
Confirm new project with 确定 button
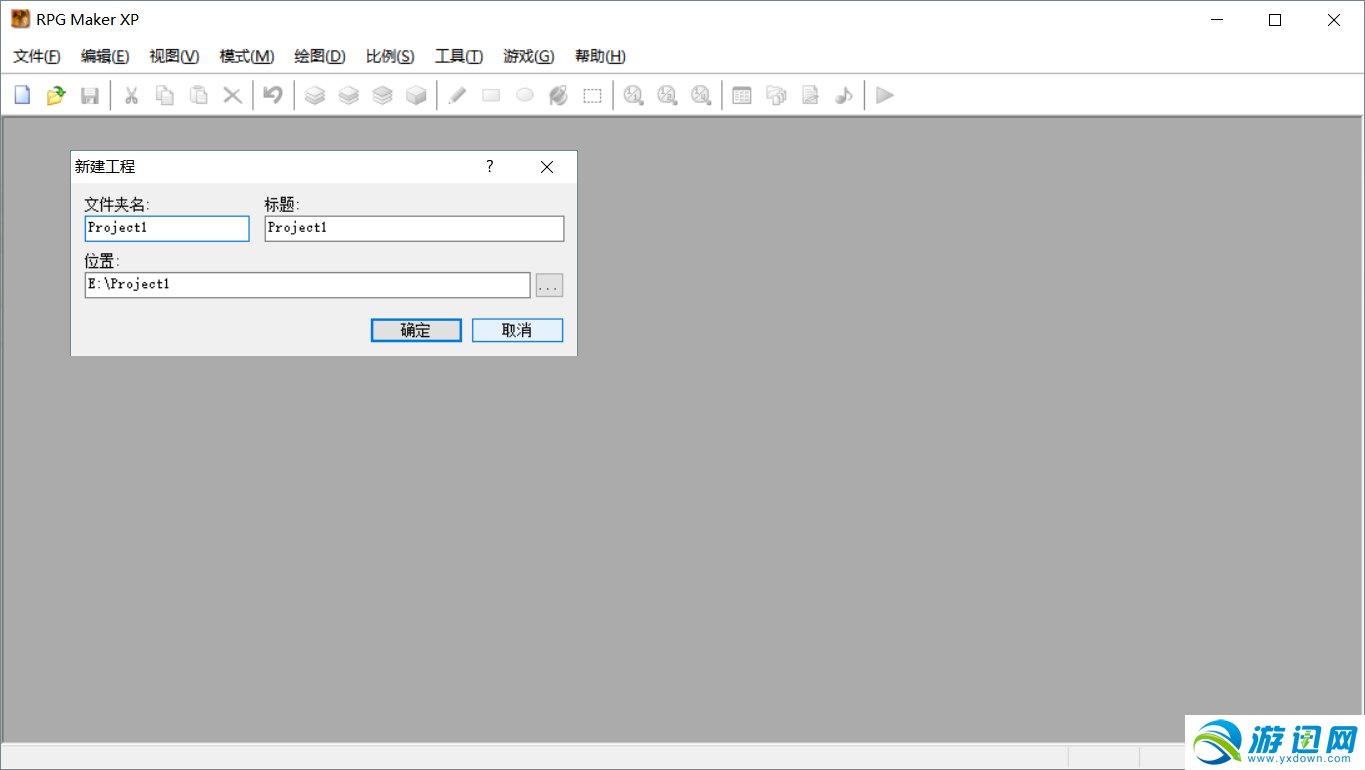click(416, 330)
